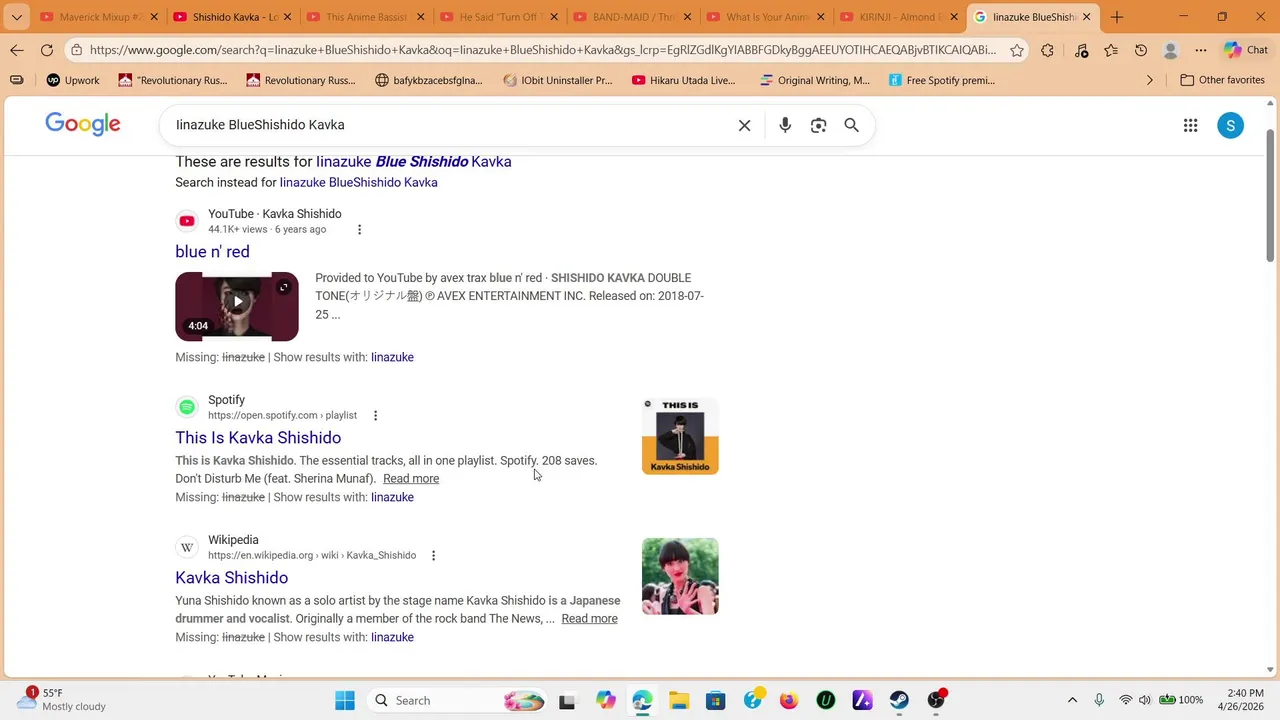Viewport: 1280px width, 720px height.
Task: Click the magnifier search button
Action: click(x=851, y=125)
